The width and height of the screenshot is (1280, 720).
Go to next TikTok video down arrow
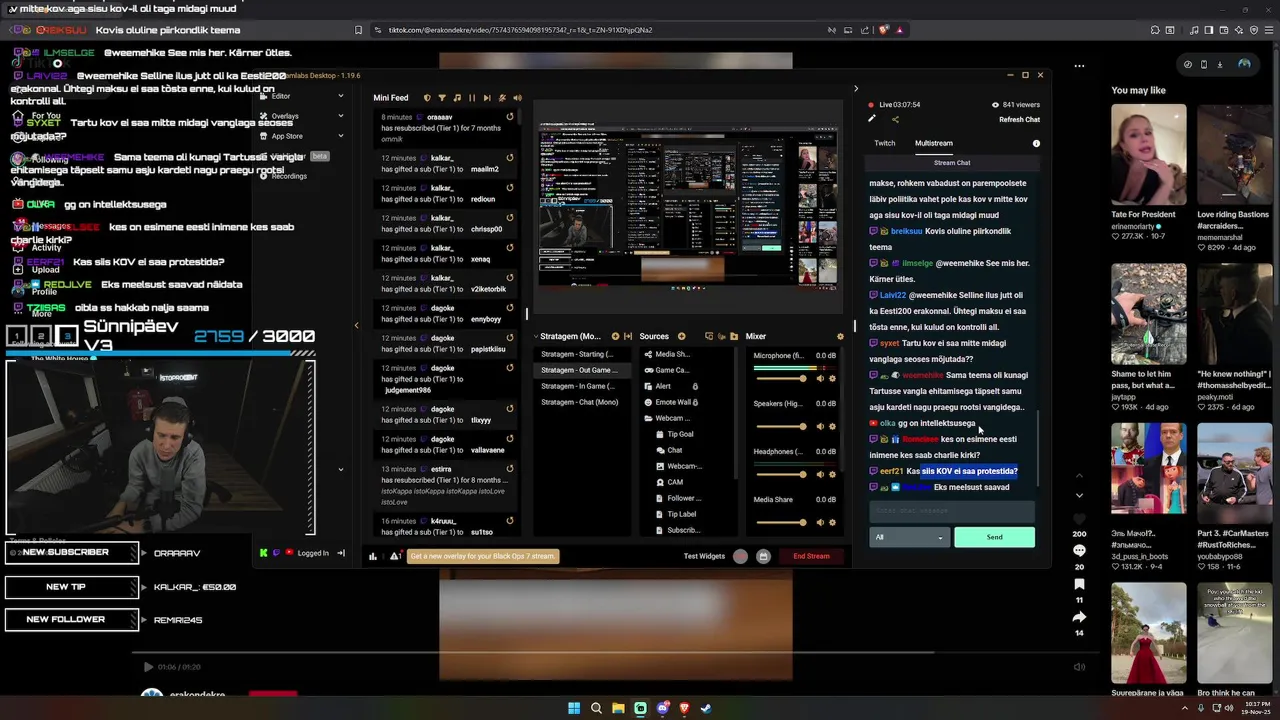coord(1079,495)
